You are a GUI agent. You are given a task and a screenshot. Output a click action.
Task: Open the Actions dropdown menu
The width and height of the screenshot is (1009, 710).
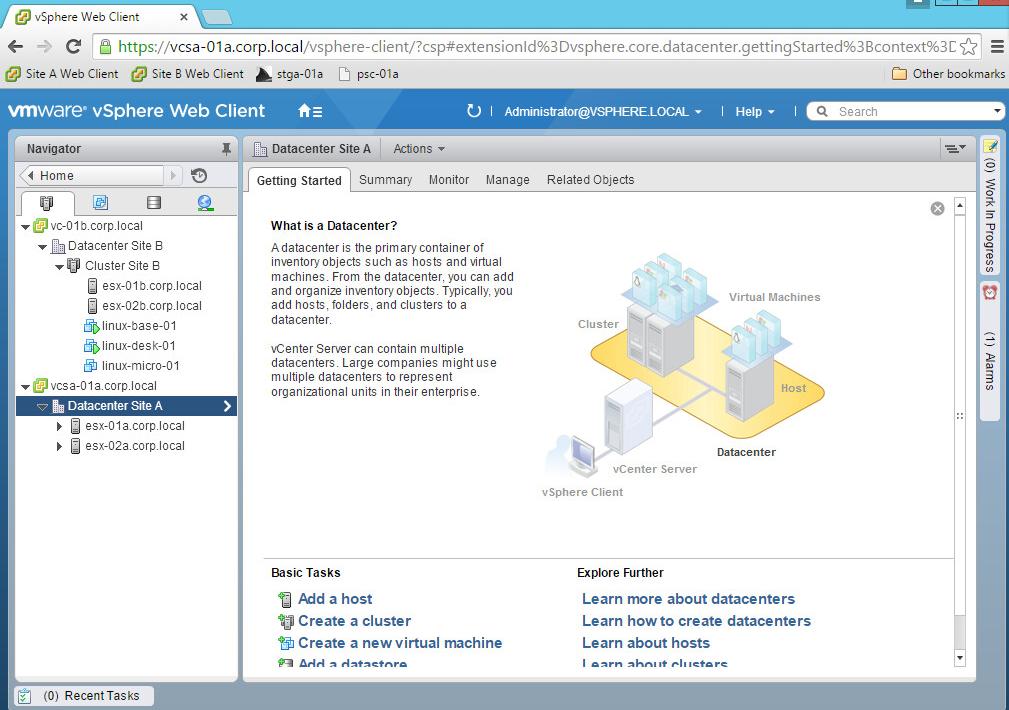pyautogui.click(x=419, y=149)
